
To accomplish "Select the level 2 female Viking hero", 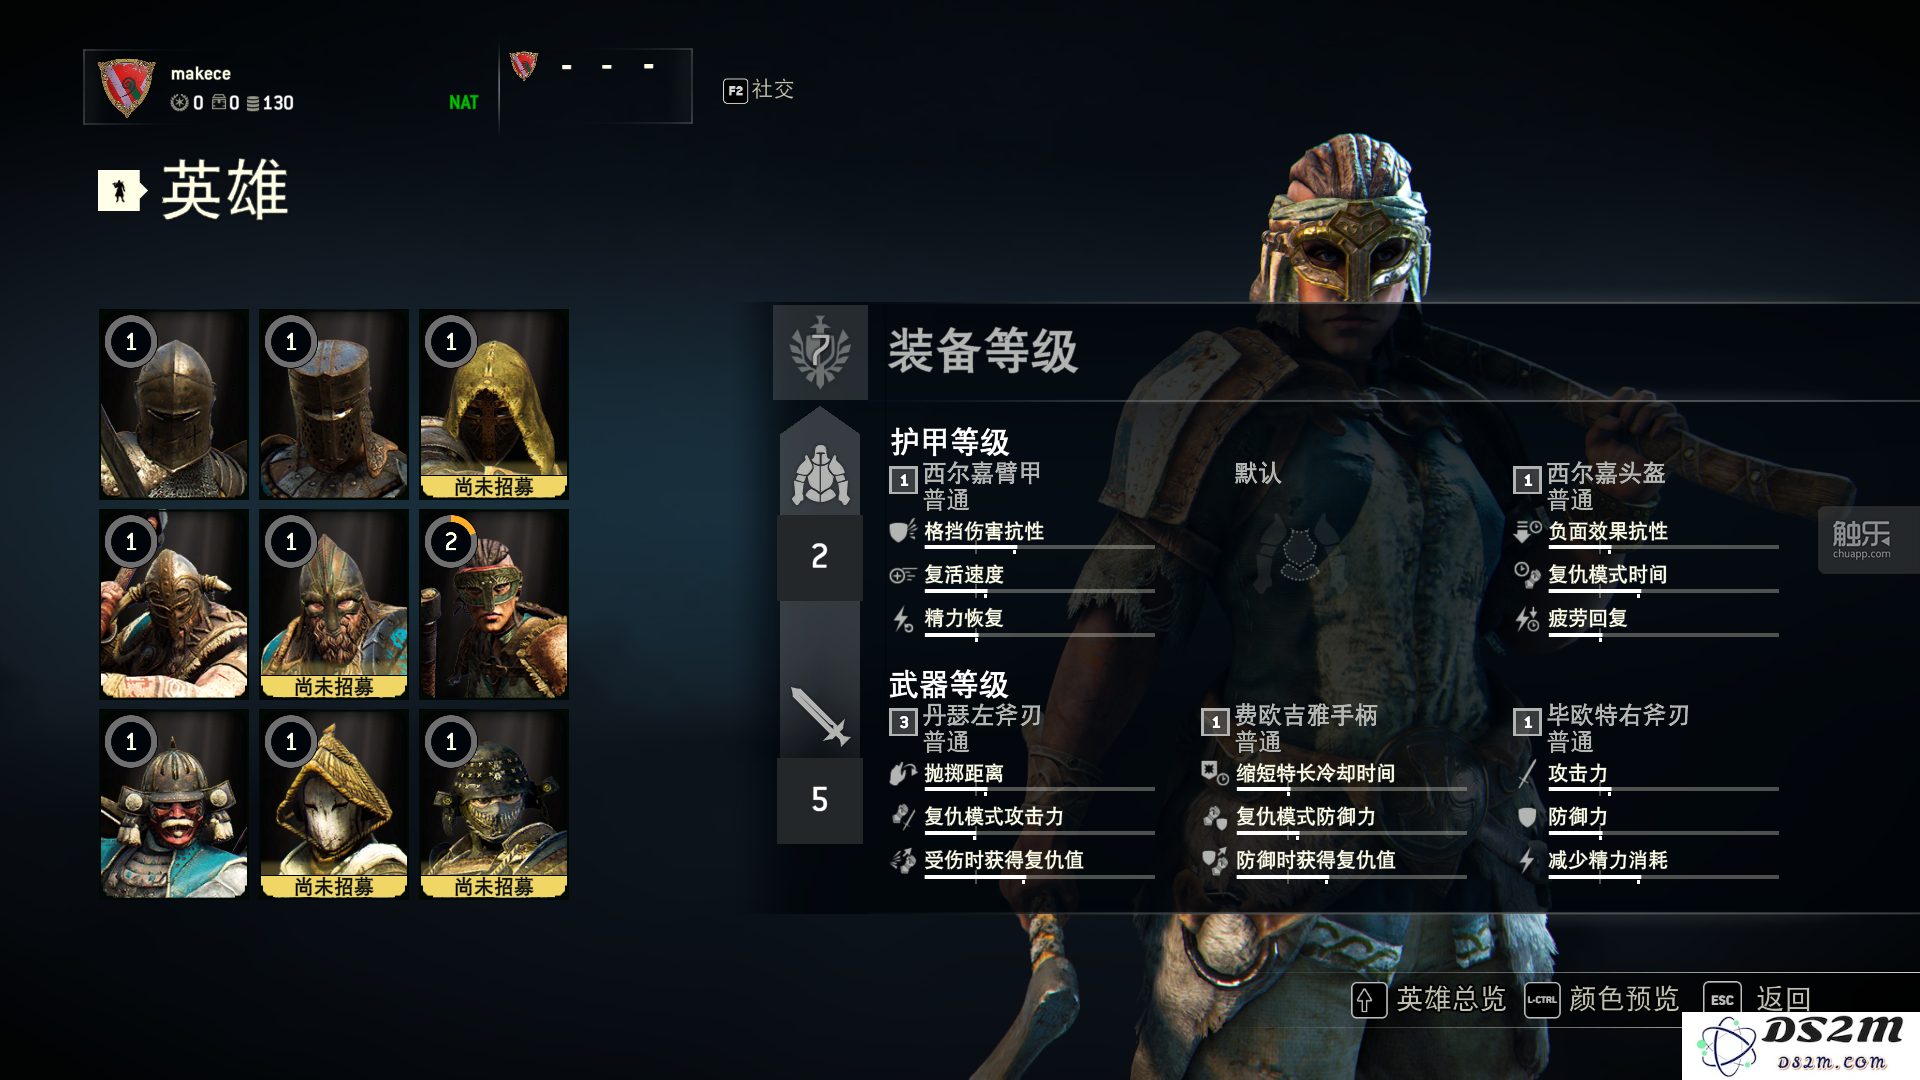I will 494,604.
